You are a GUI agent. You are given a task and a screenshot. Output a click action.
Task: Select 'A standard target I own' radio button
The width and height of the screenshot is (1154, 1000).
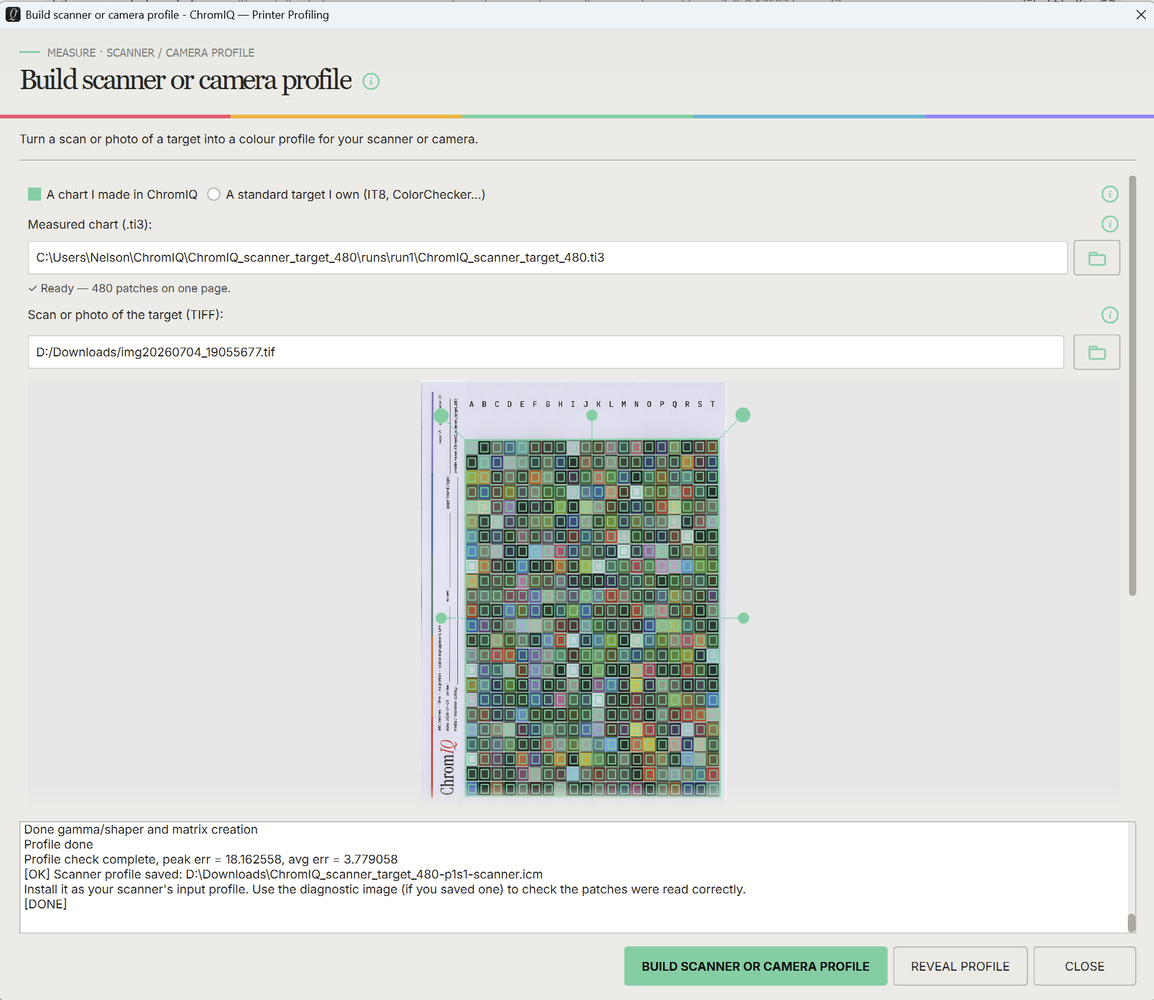pyautogui.click(x=213, y=194)
